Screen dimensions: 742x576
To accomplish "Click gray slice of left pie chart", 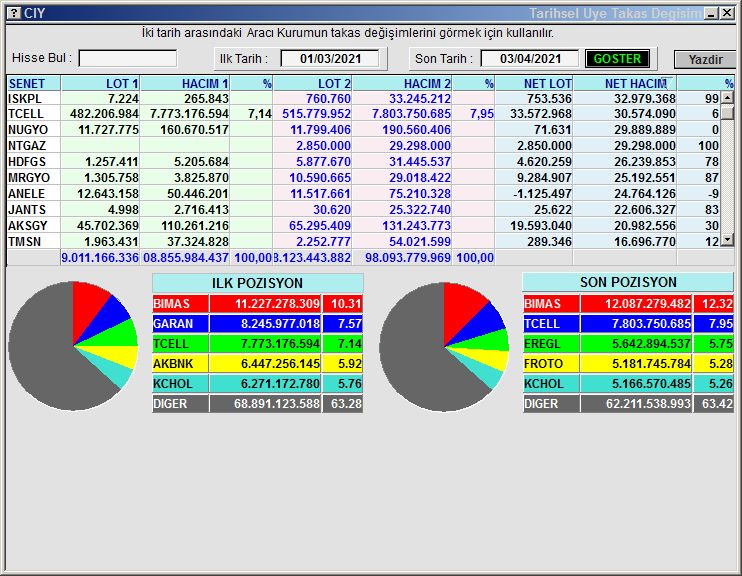I will tap(43, 350).
